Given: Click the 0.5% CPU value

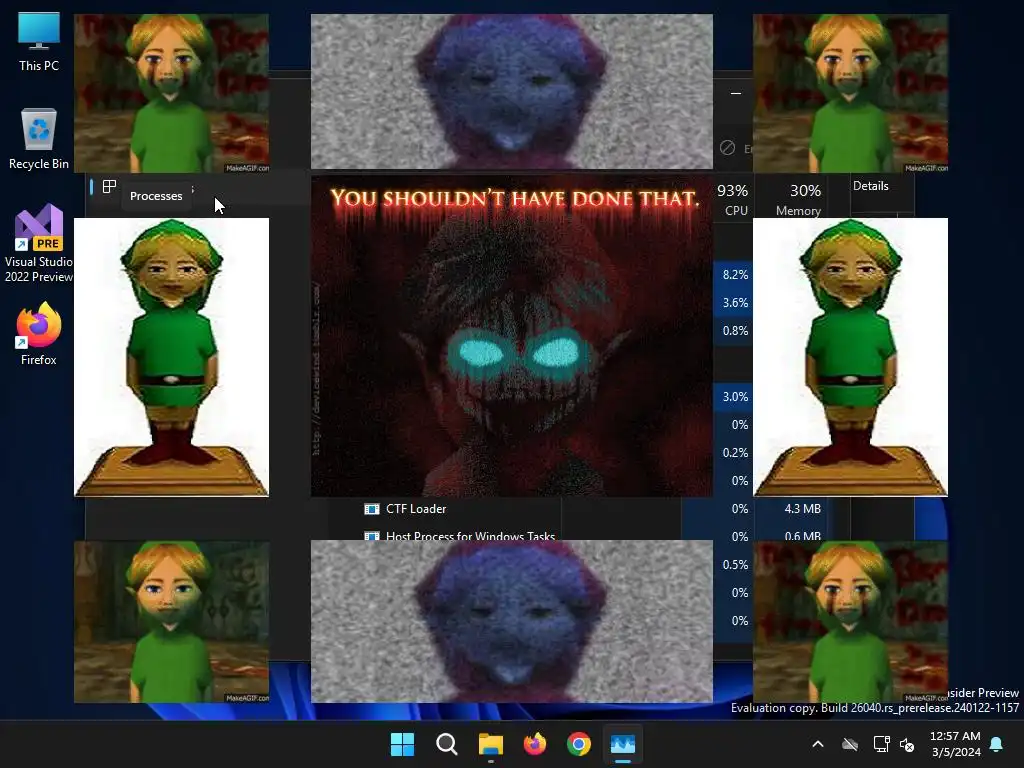Looking at the screenshot, I should click(x=735, y=565).
